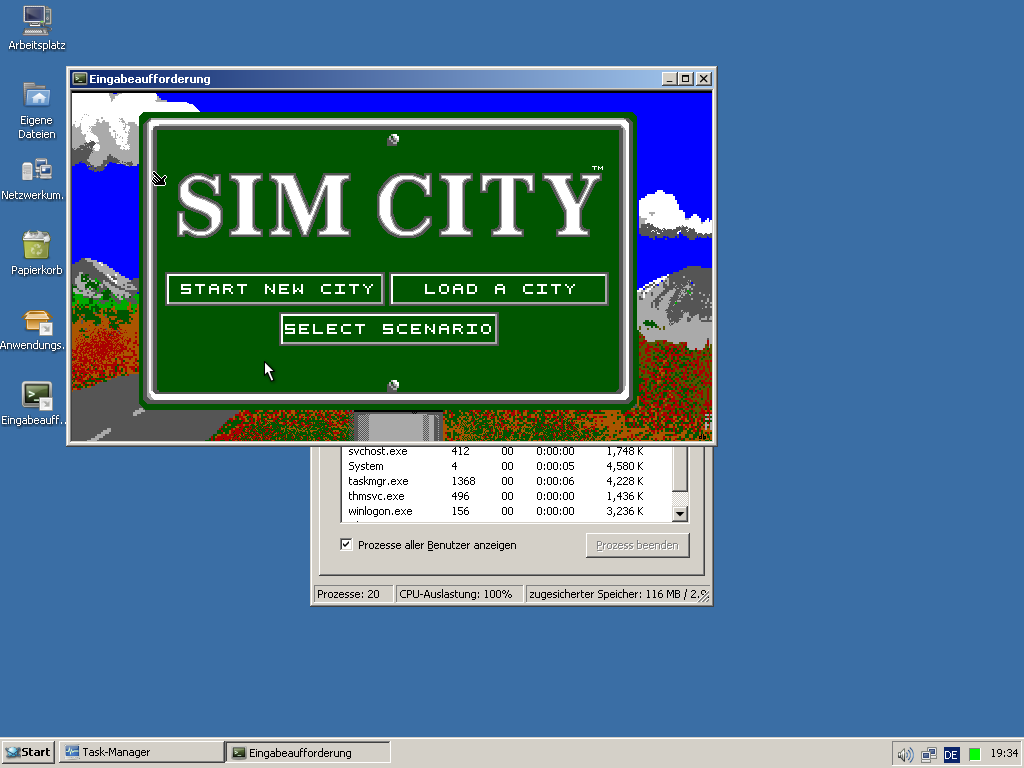This screenshot has height=768, width=1024.
Task: Open the DE language indicator
Action: coord(951,754)
